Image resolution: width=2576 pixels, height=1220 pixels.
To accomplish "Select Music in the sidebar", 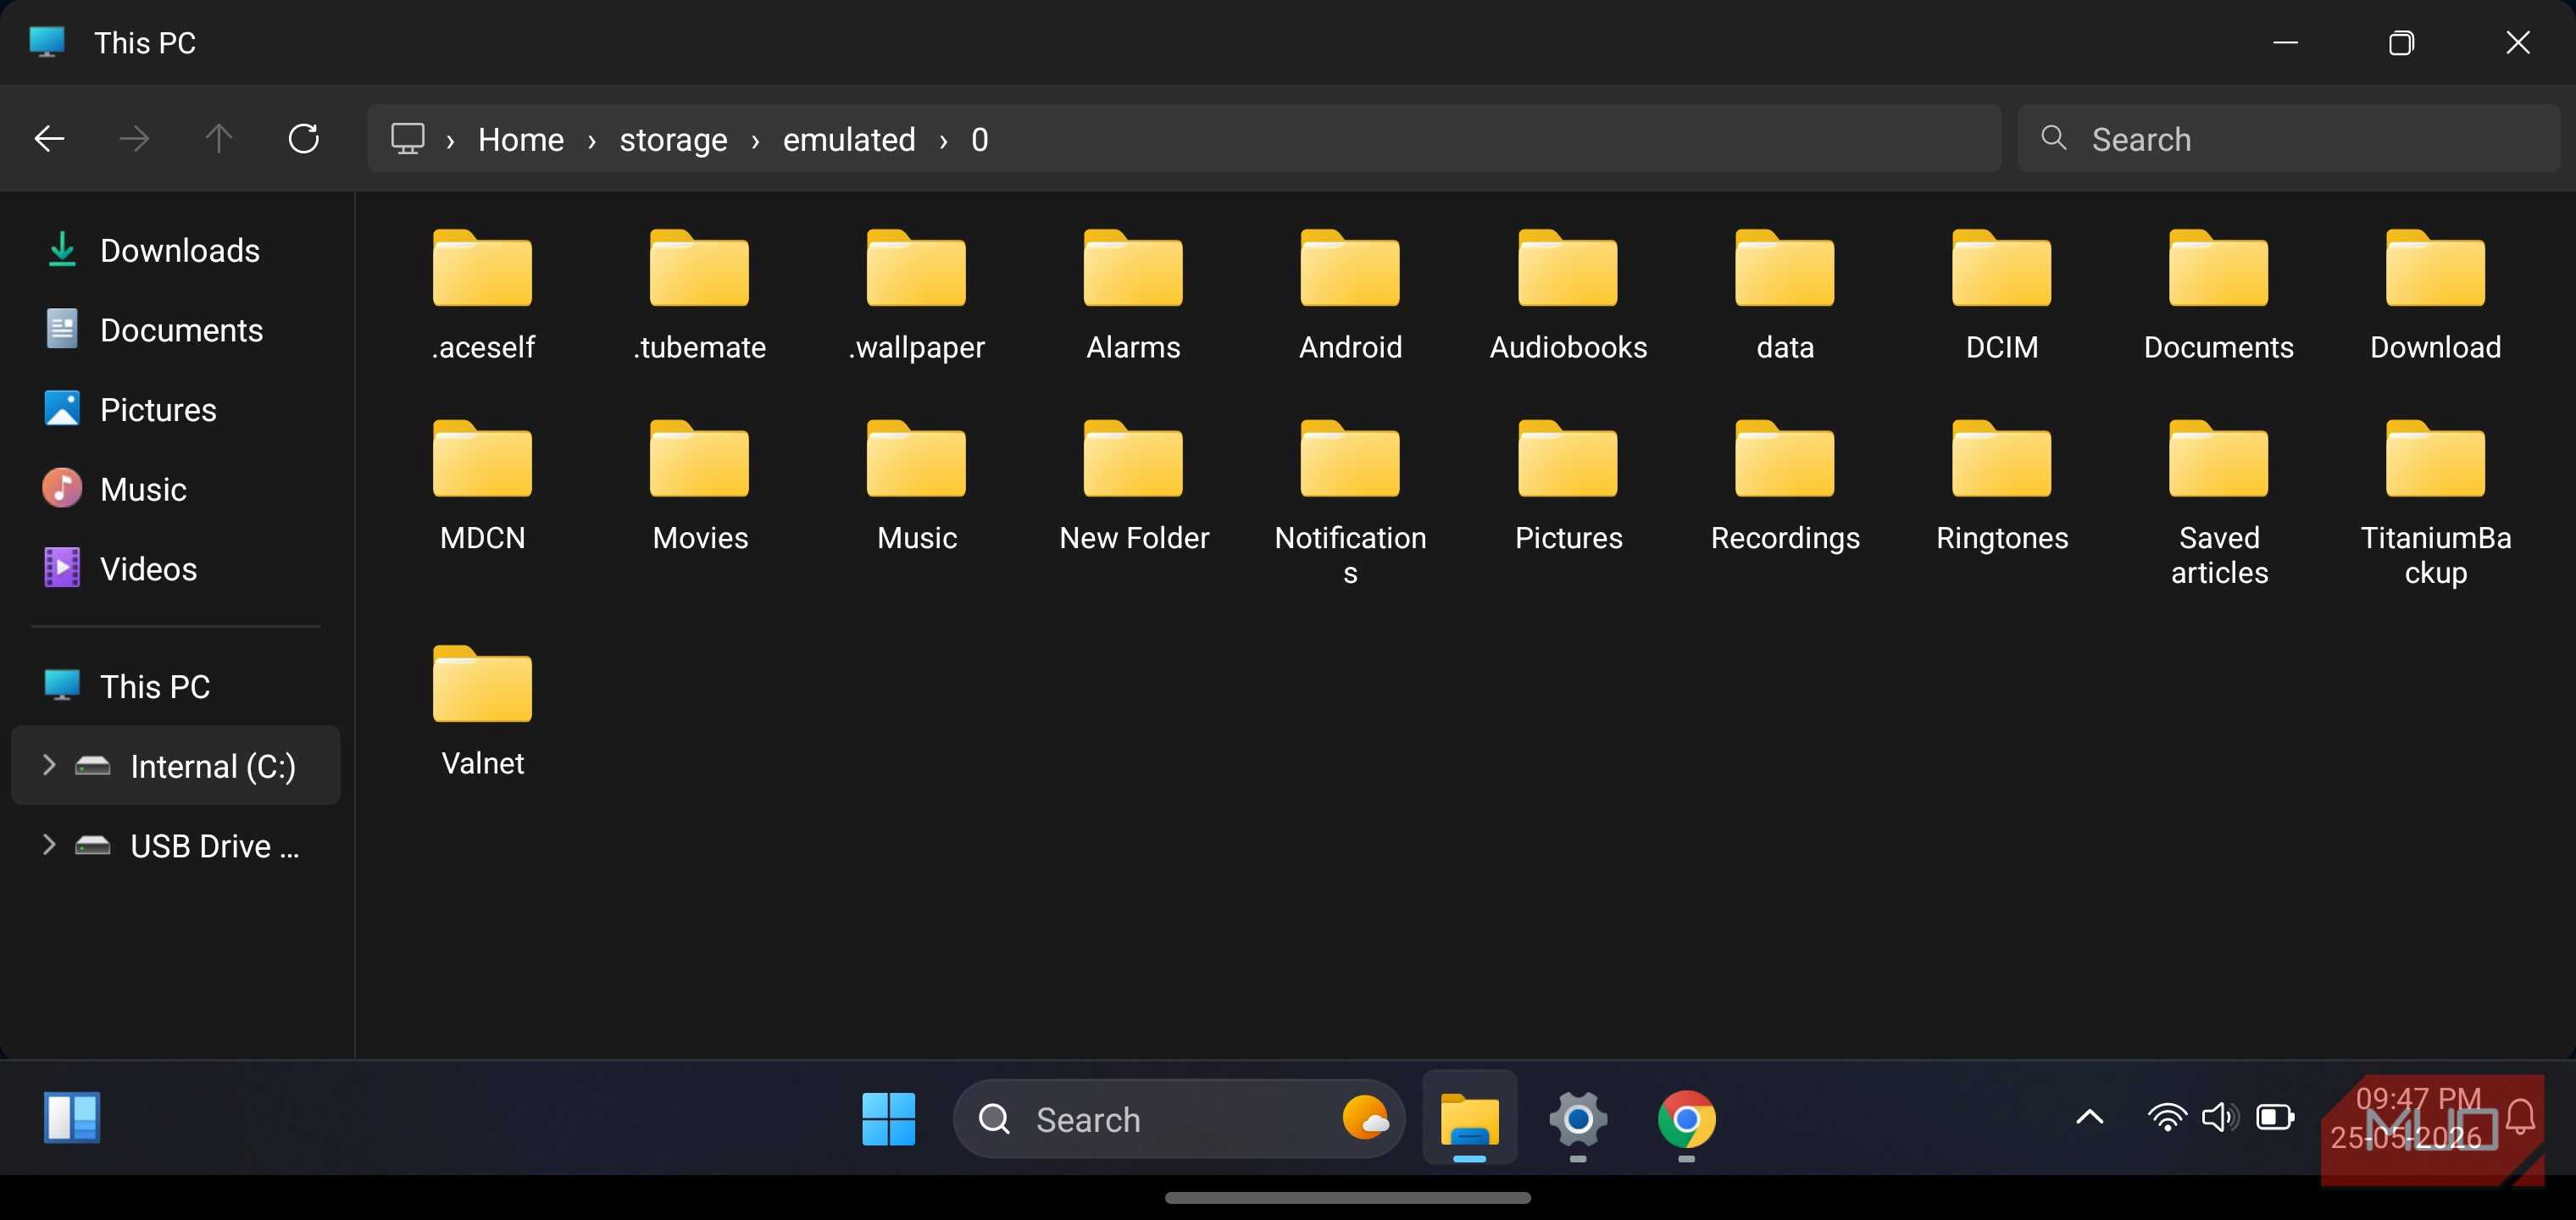I will (176, 489).
